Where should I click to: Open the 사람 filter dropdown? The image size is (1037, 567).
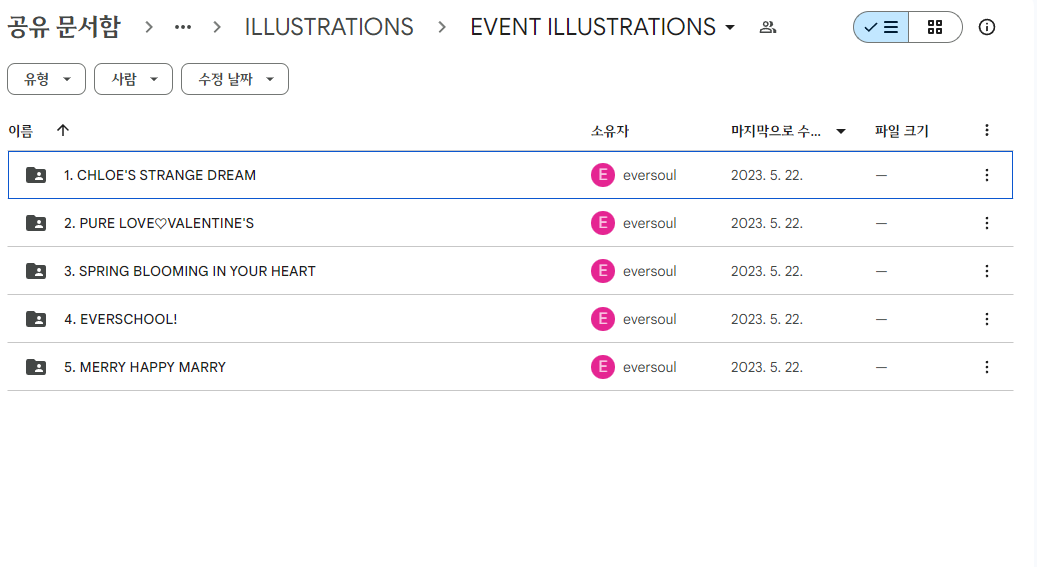[133, 79]
